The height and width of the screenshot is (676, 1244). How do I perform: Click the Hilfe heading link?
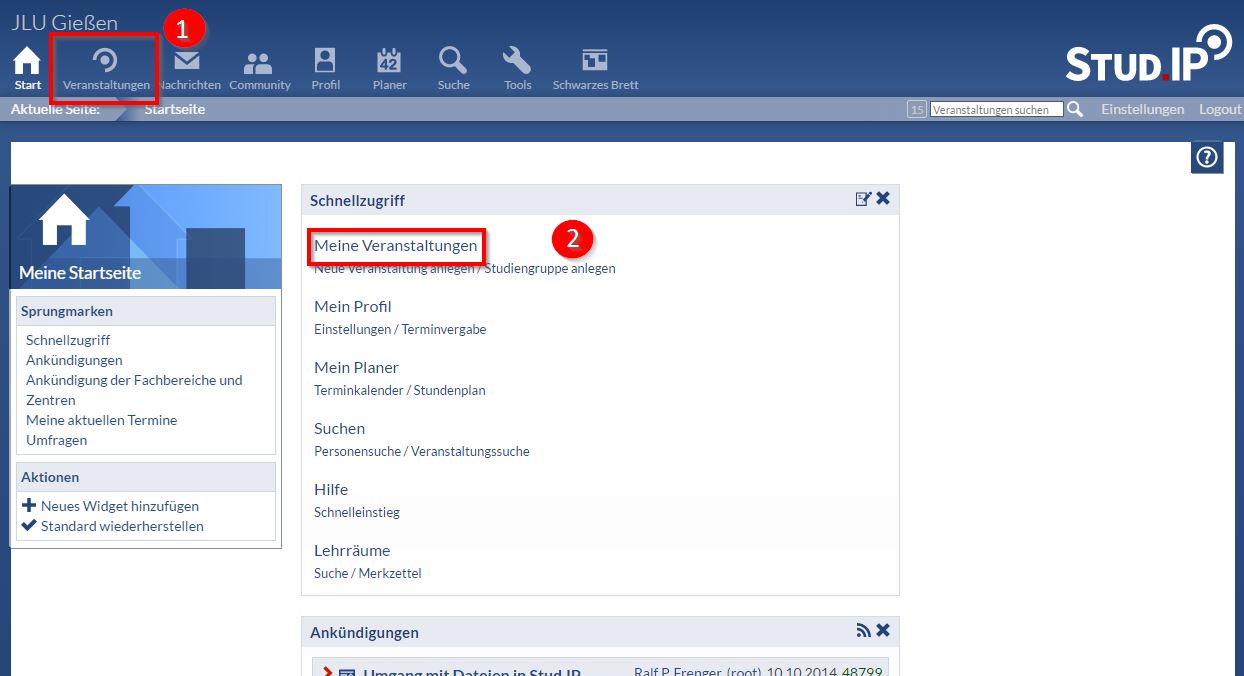click(x=331, y=489)
